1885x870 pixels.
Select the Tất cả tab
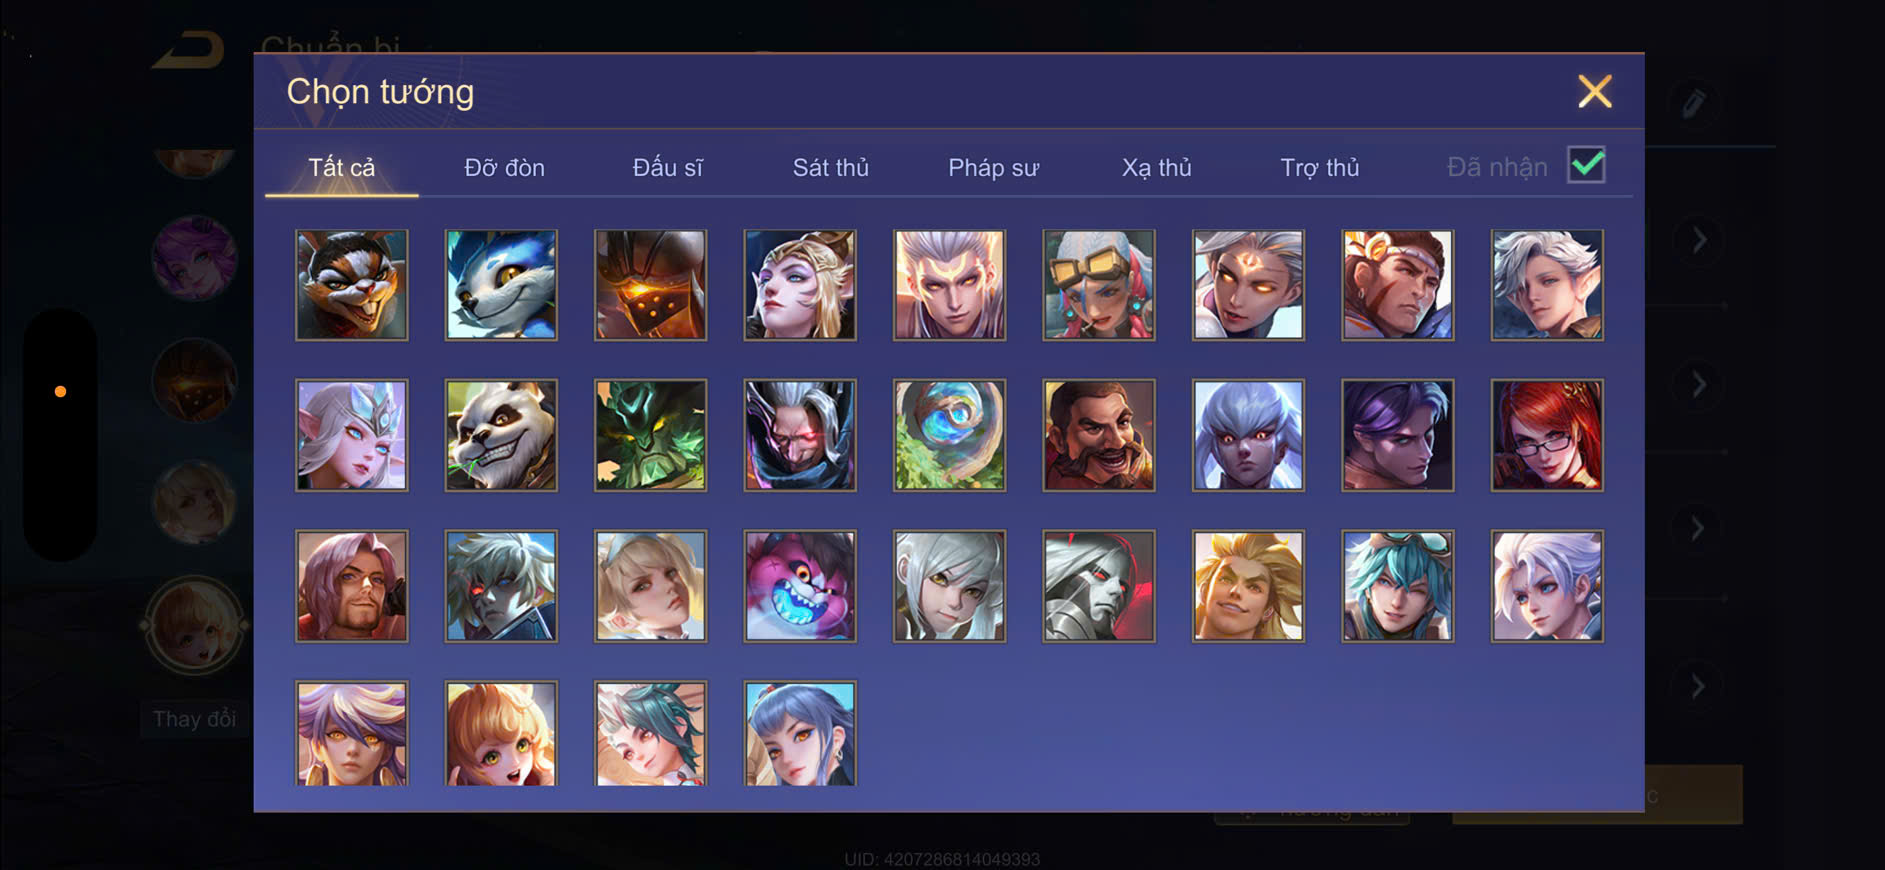click(x=341, y=167)
